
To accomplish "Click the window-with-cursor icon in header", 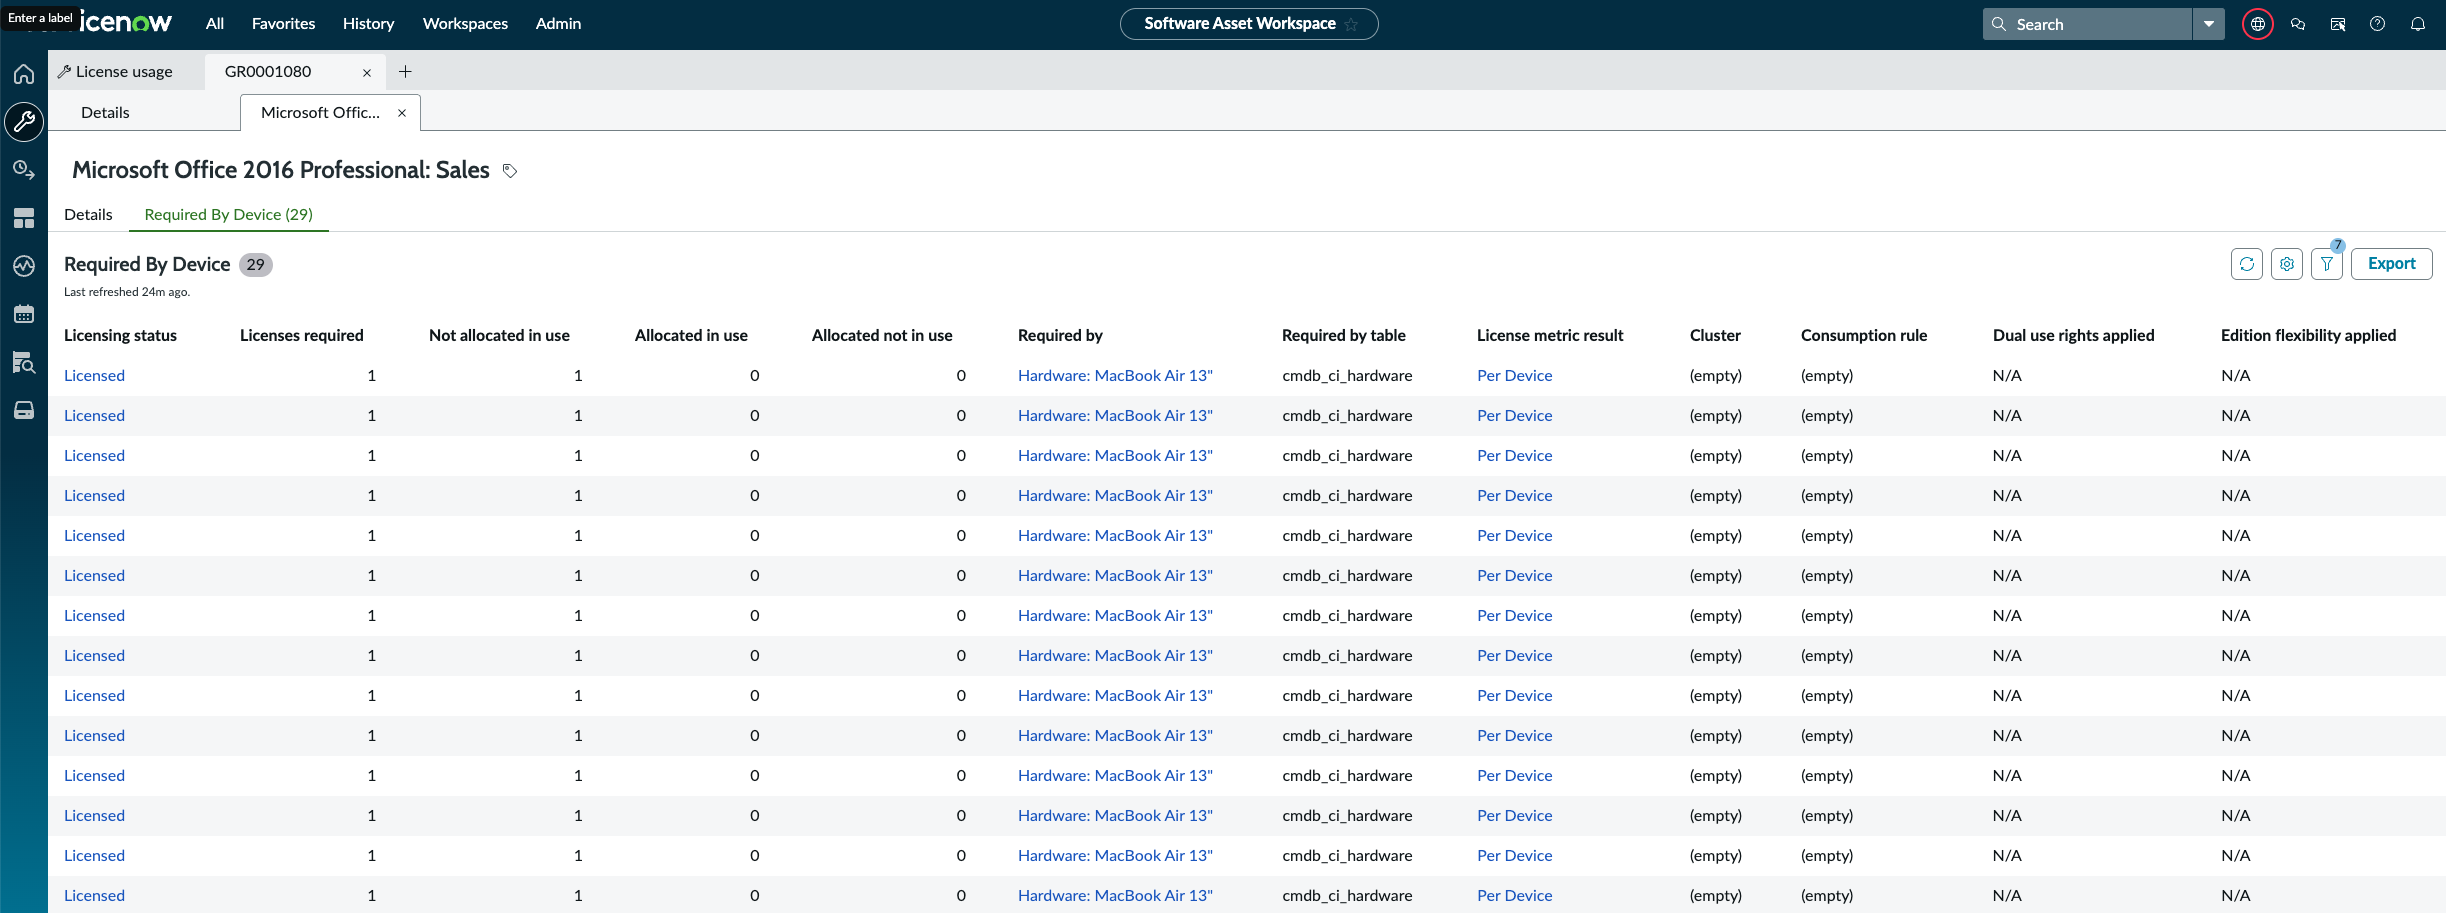I will (2338, 24).
